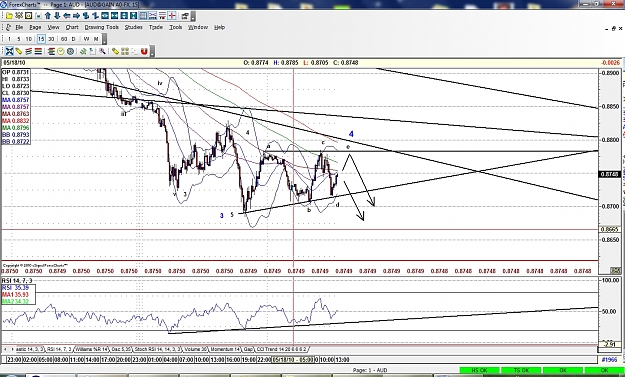The image size is (625, 377).
Task: Select the 5 minute interval
Action: pos(19,39)
